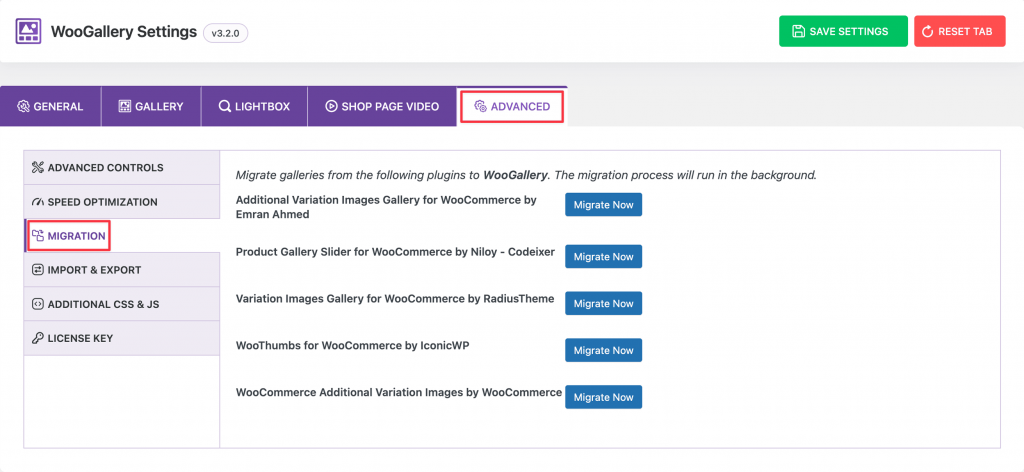Click the Speed Optimization gauge icon
This screenshot has height=472, width=1024.
coord(37,202)
